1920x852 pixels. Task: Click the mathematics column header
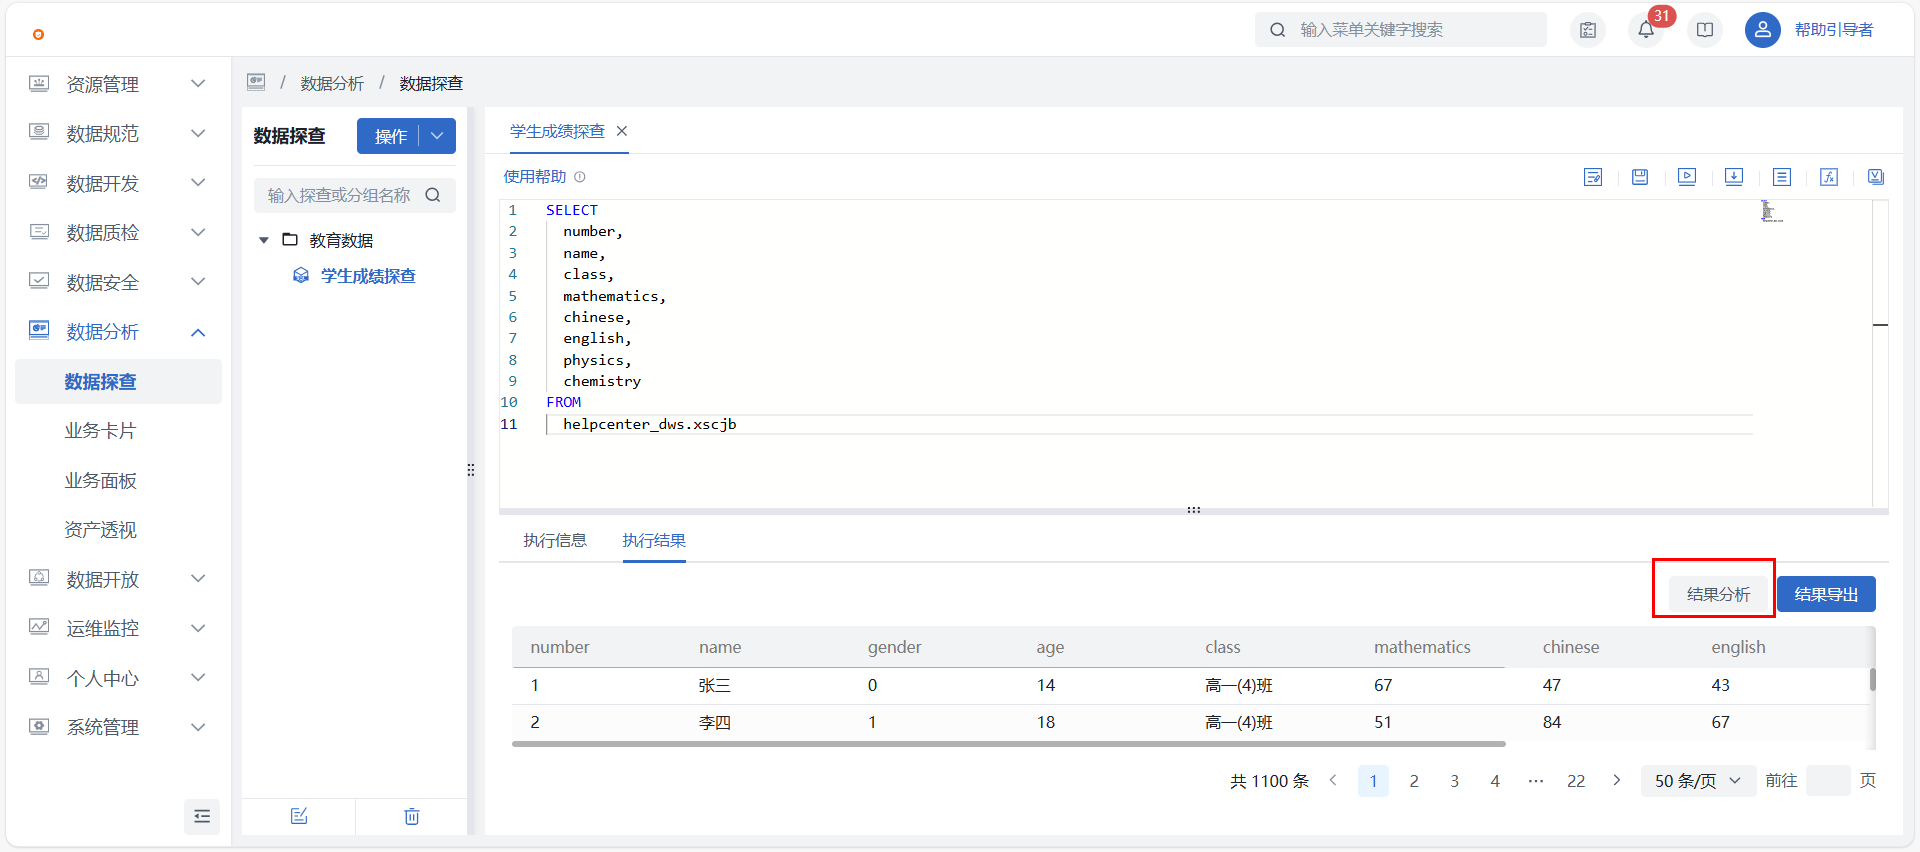pos(1422,647)
